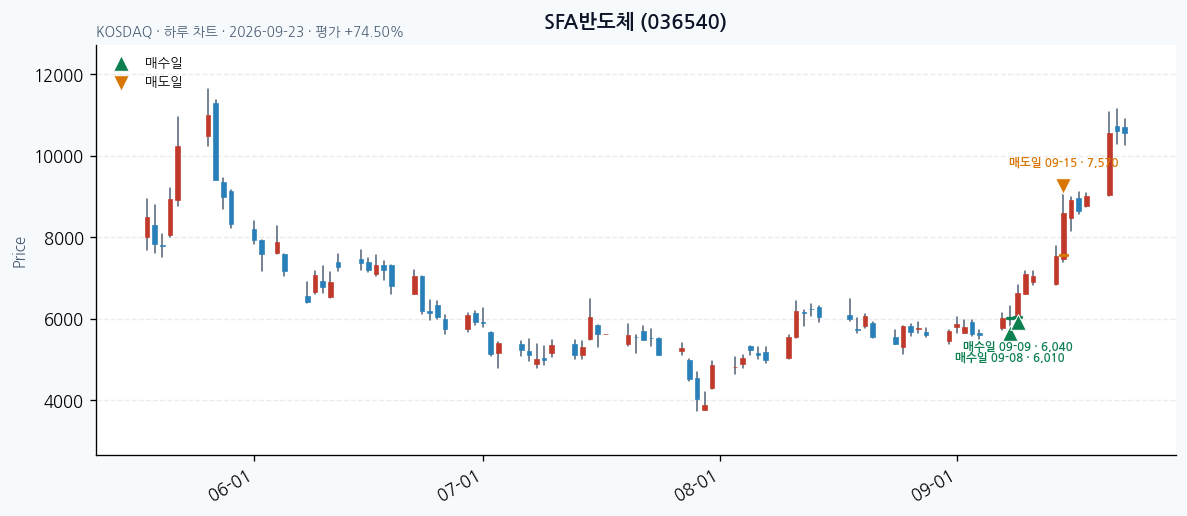Select the '매도일' legend label
This screenshot has width=1187, height=516.
tap(164, 82)
